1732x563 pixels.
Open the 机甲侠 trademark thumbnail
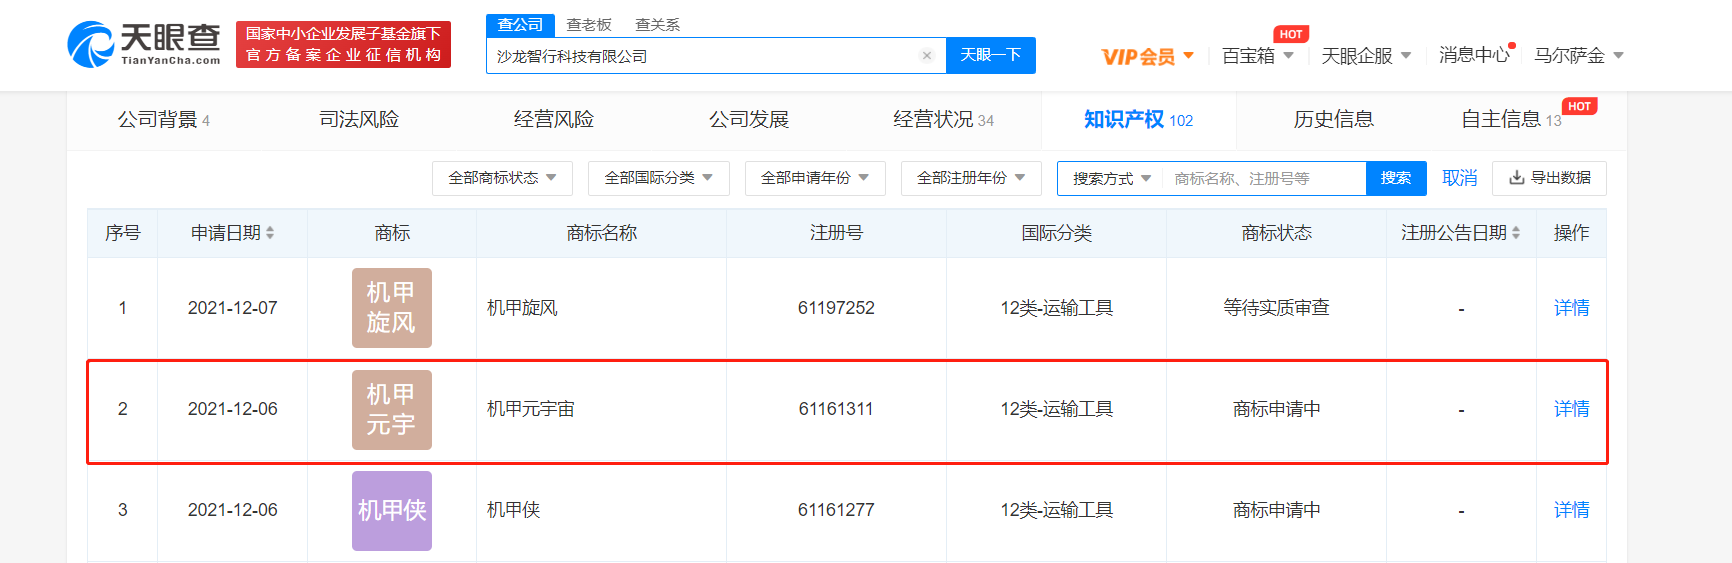click(x=392, y=511)
